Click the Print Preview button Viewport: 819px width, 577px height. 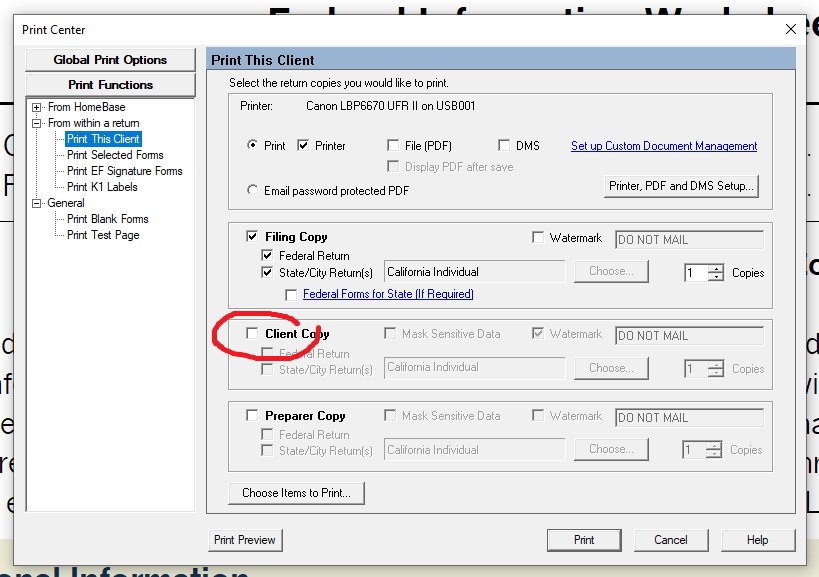[245, 540]
